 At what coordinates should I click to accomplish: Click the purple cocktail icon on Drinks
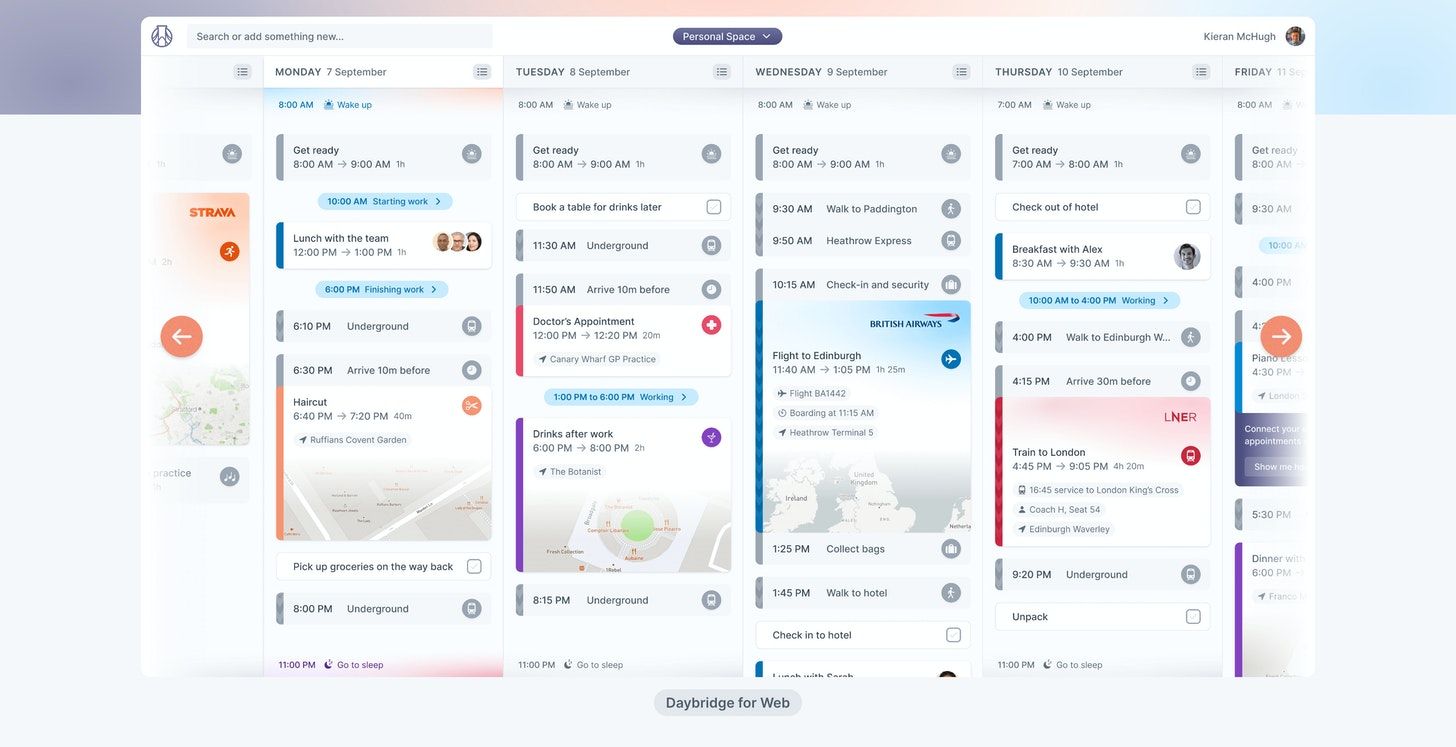(711, 437)
